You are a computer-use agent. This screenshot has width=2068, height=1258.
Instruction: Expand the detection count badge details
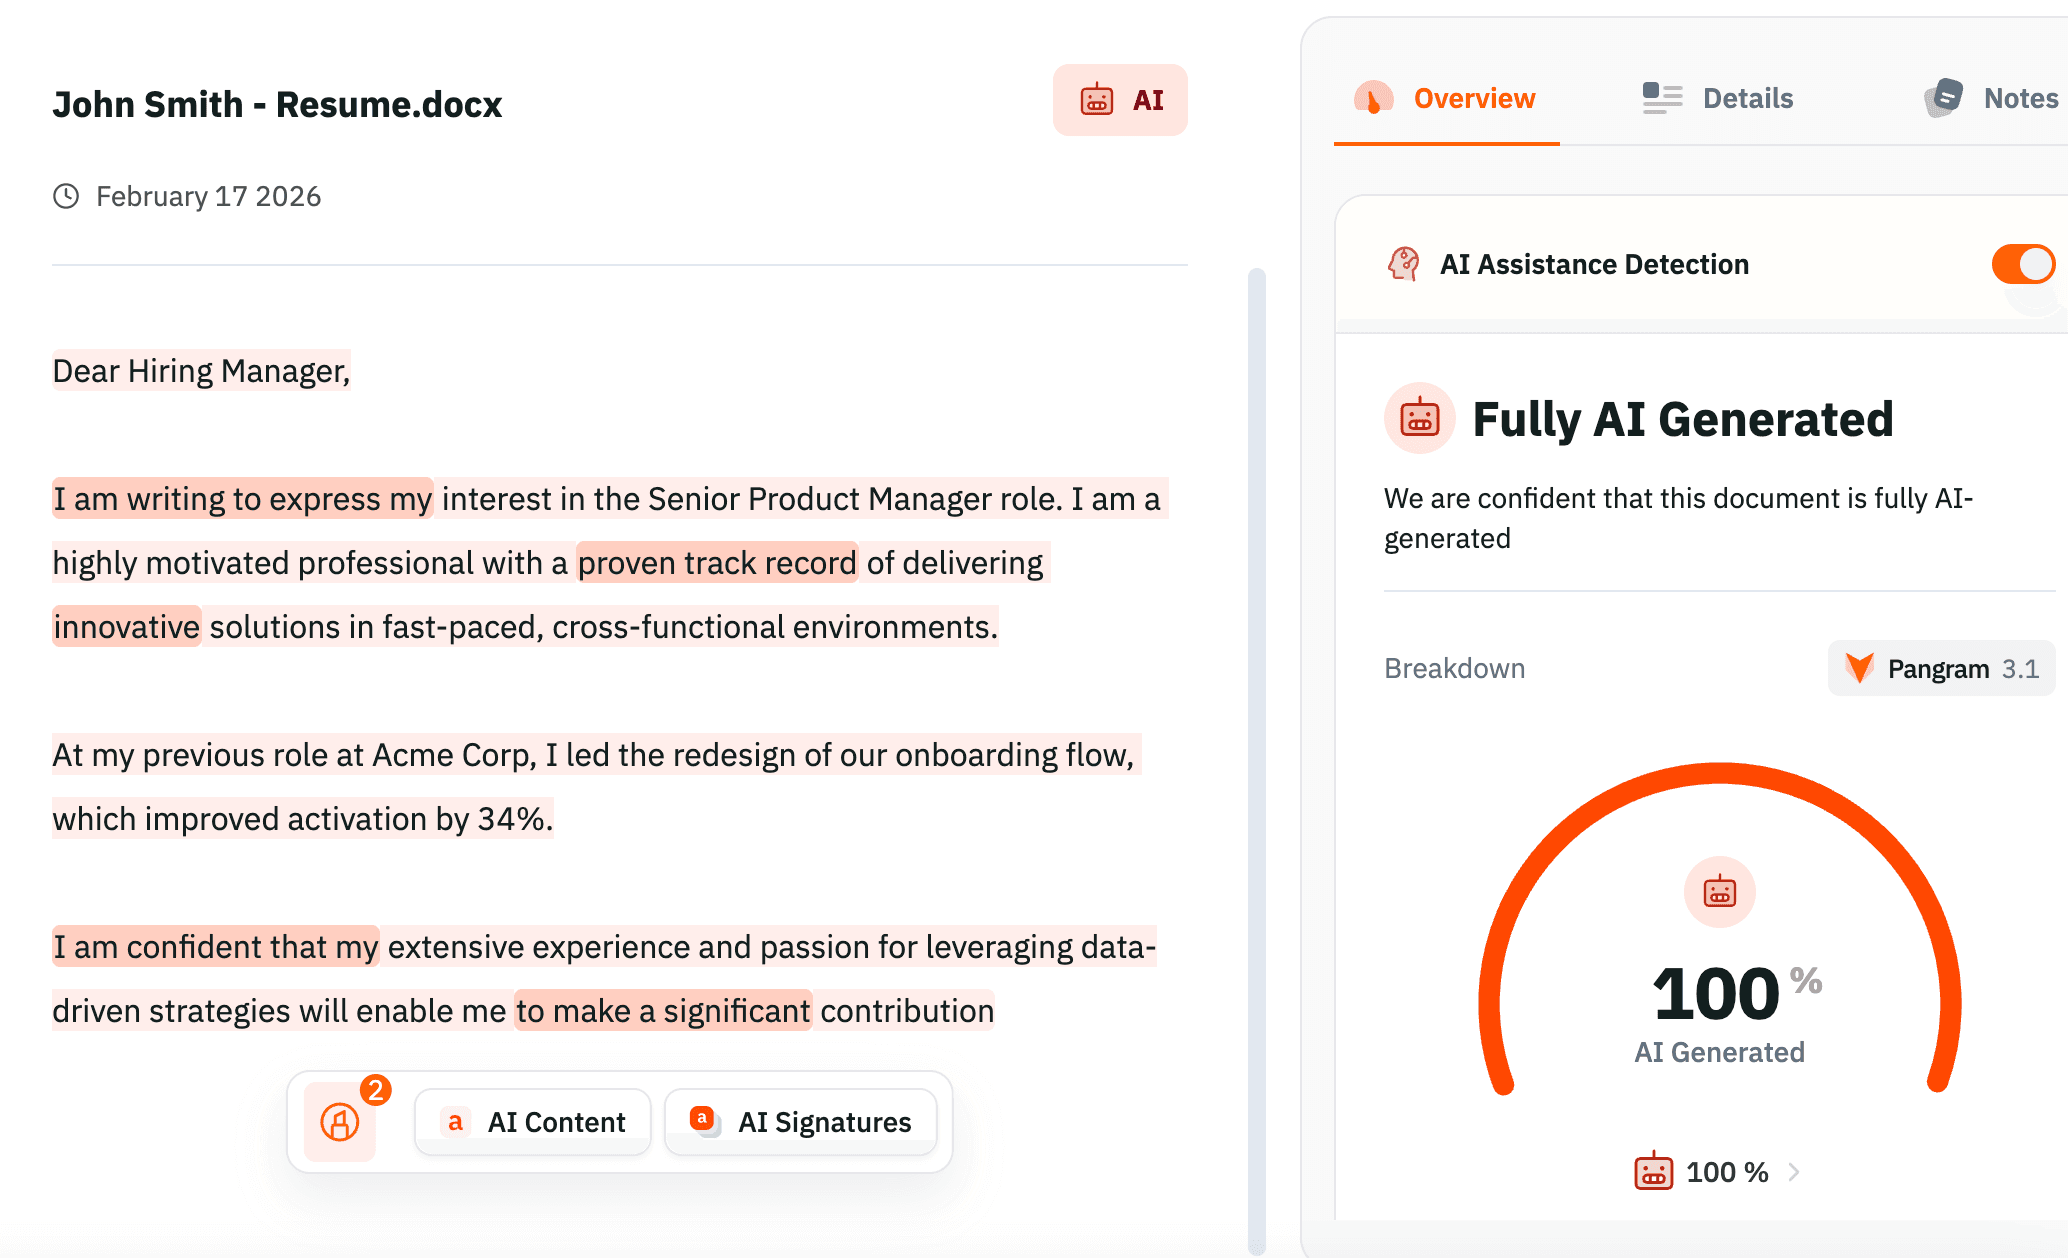(377, 1090)
